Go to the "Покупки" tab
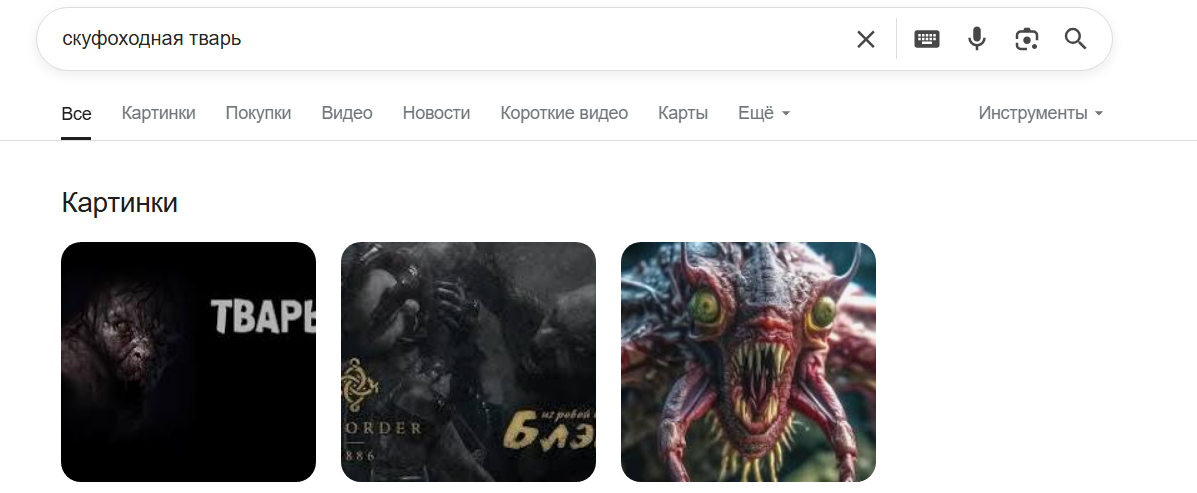 coord(258,113)
